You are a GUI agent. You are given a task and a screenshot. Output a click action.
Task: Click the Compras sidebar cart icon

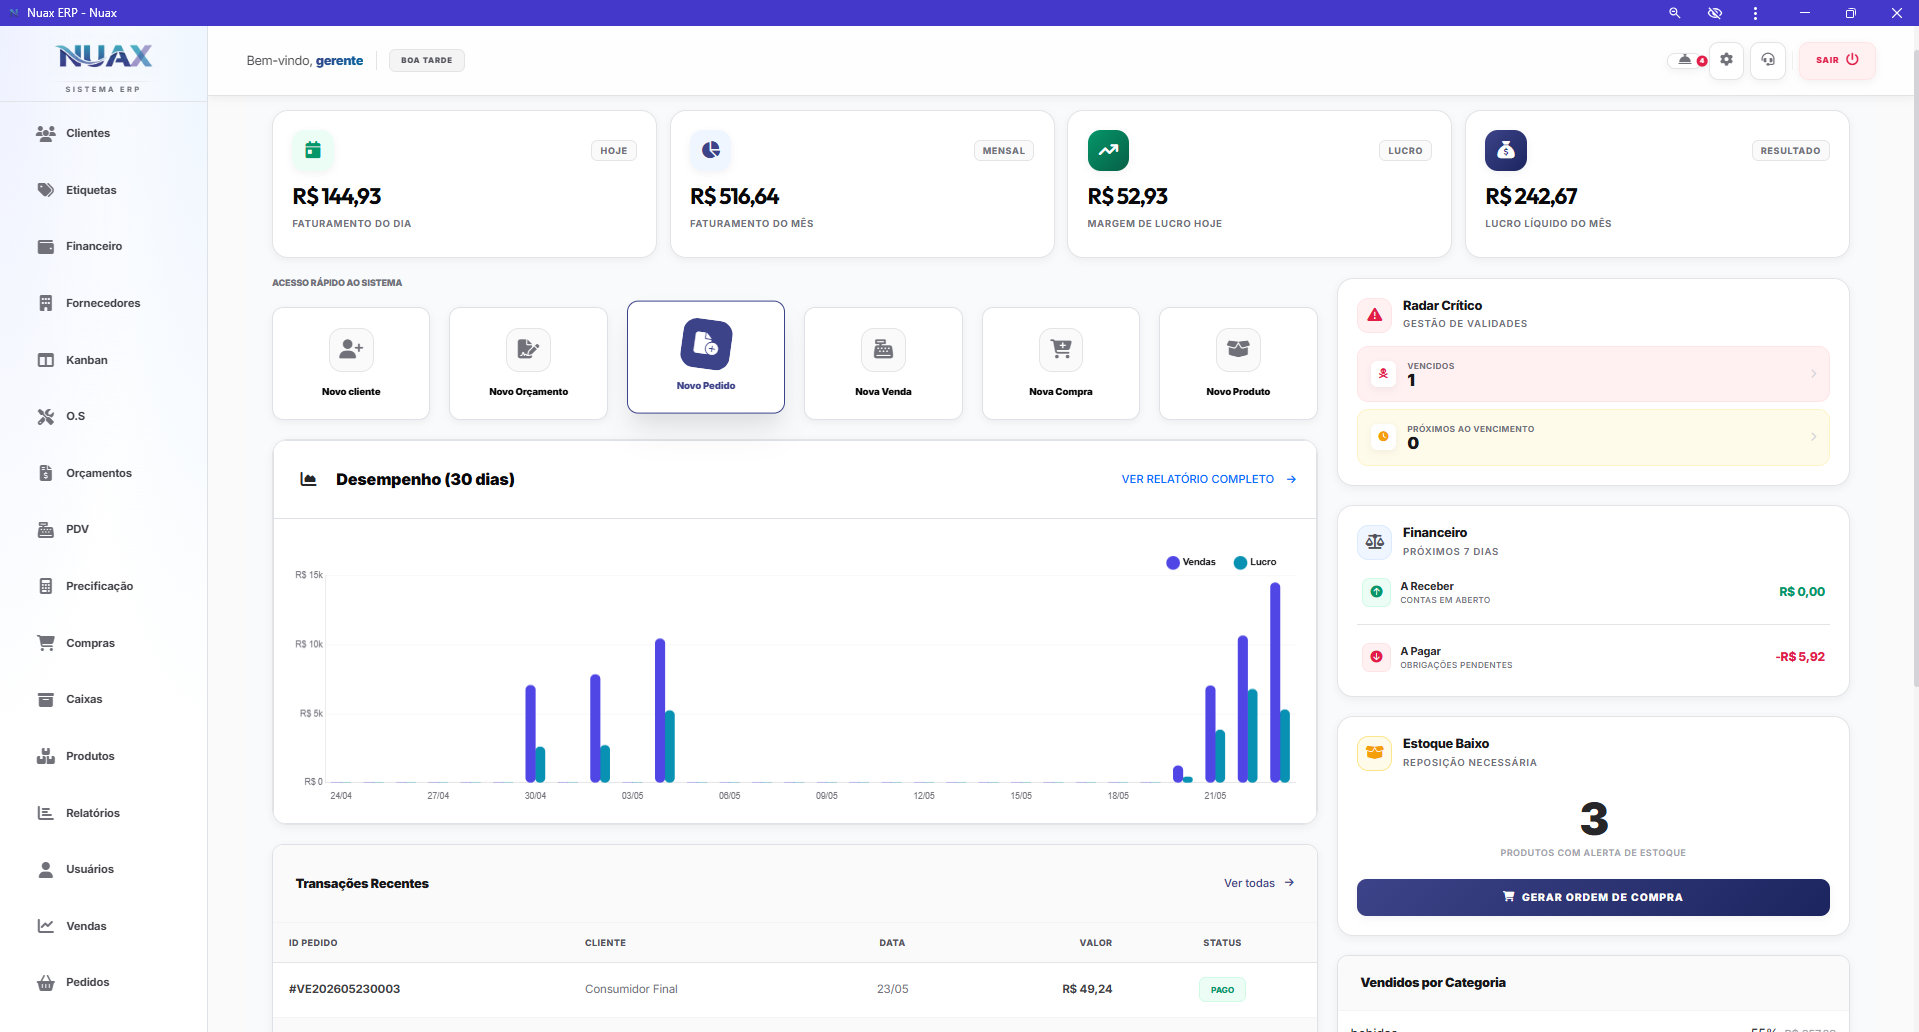pyautogui.click(x=46, y=643)
